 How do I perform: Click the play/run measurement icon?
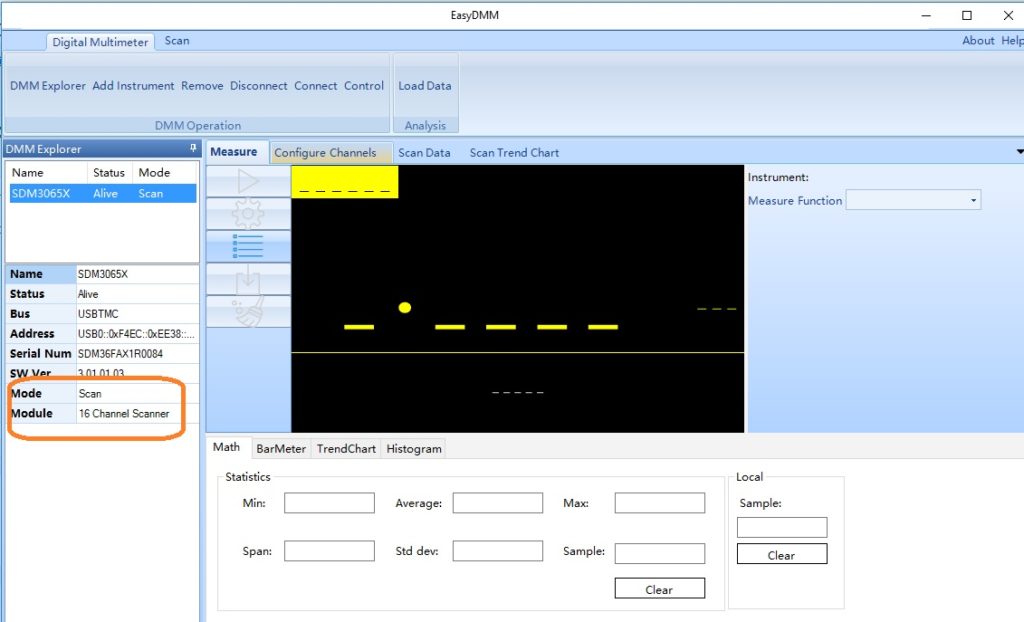tap(248, 181)
